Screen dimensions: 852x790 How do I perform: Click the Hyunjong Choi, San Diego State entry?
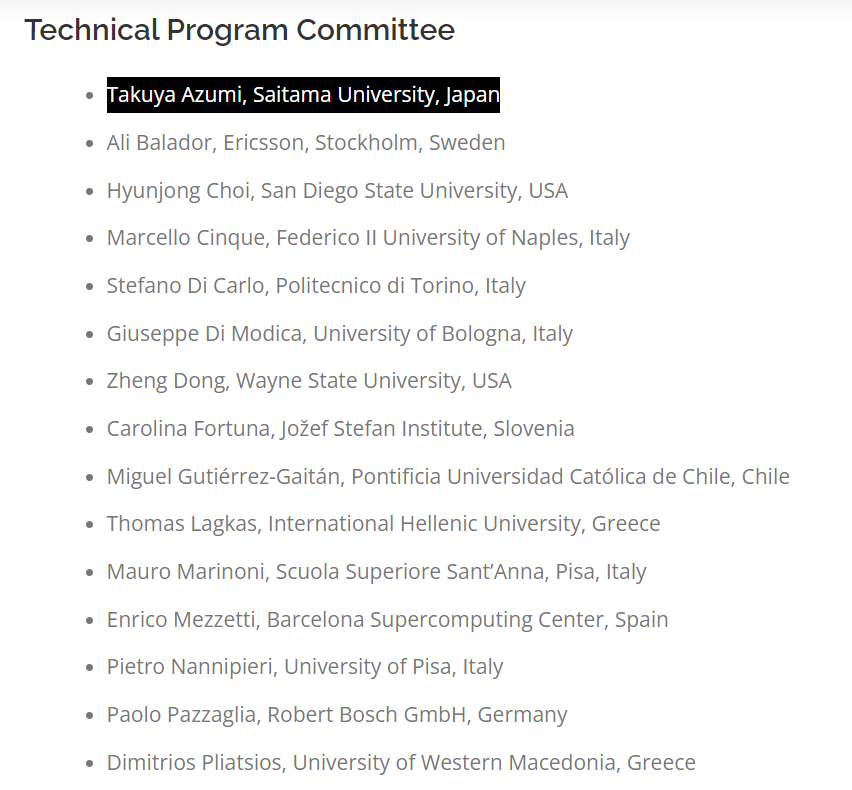[x=337, y=191]
